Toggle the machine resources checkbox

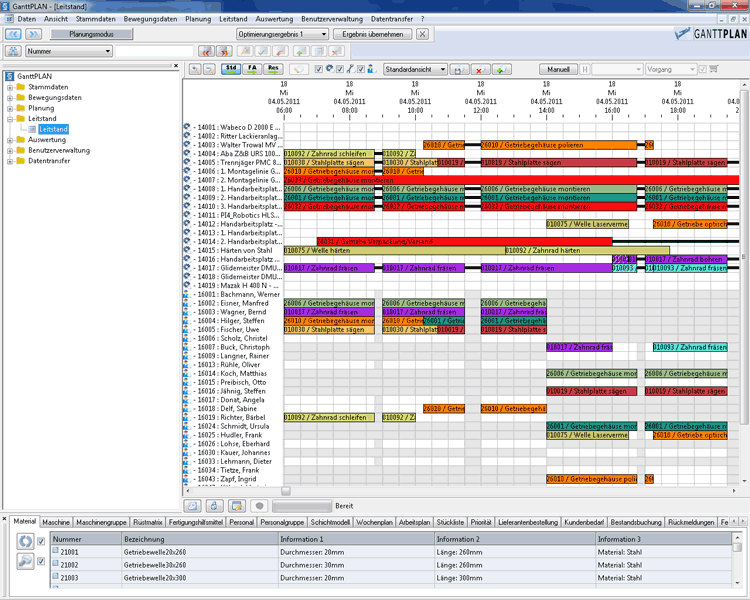tap(319, 69)
